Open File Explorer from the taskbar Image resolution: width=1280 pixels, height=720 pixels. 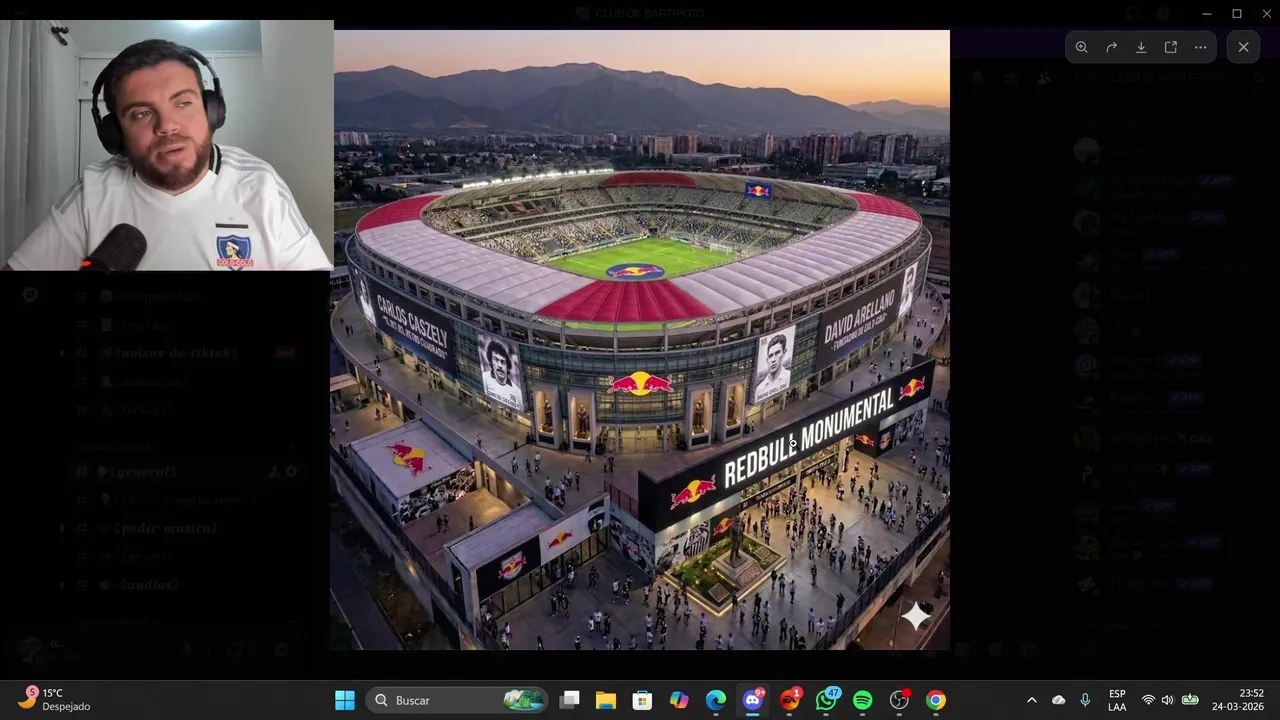click(606, 700)
